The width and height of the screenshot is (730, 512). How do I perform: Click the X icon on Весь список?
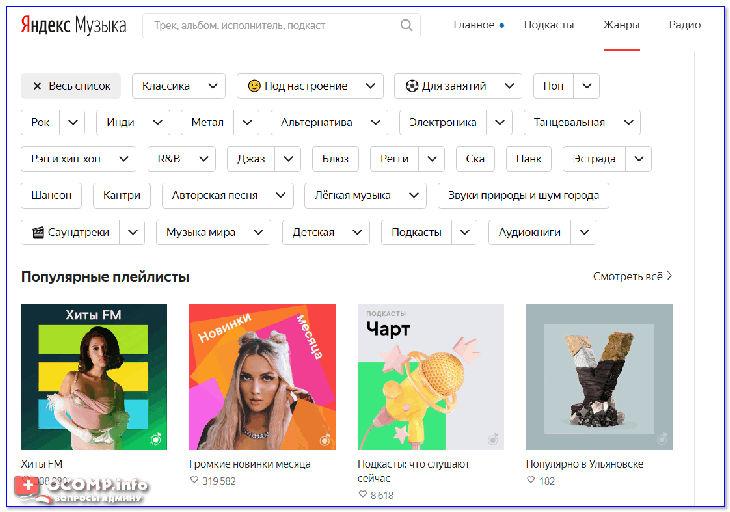37,86
